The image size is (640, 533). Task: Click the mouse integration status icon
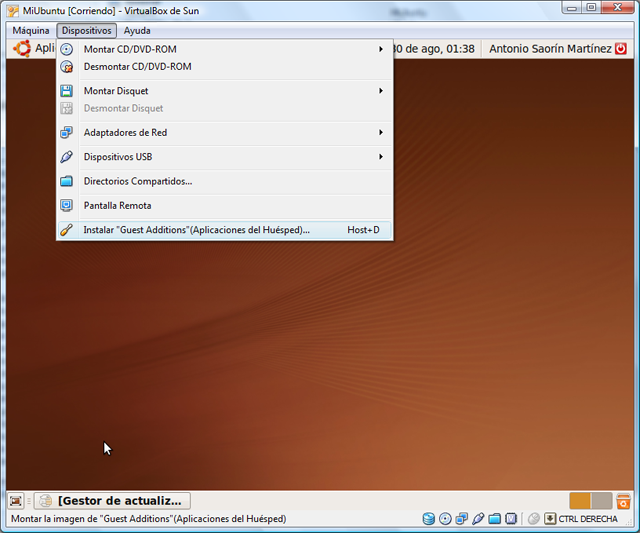click(x=534, y=519)
